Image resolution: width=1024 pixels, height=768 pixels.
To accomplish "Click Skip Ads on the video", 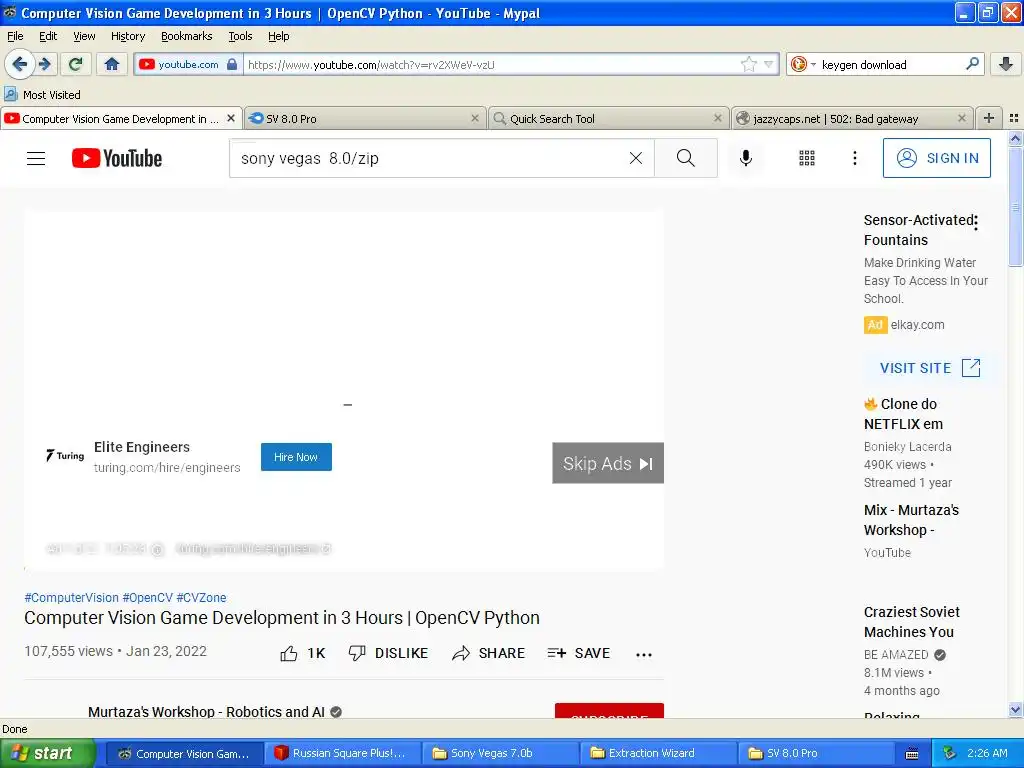I will point(608,463).
